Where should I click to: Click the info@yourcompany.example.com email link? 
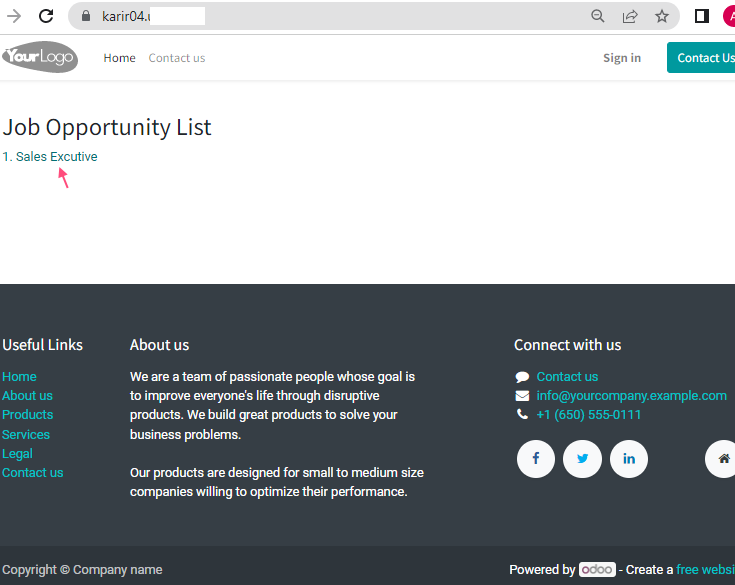click(x=631, y=396)
